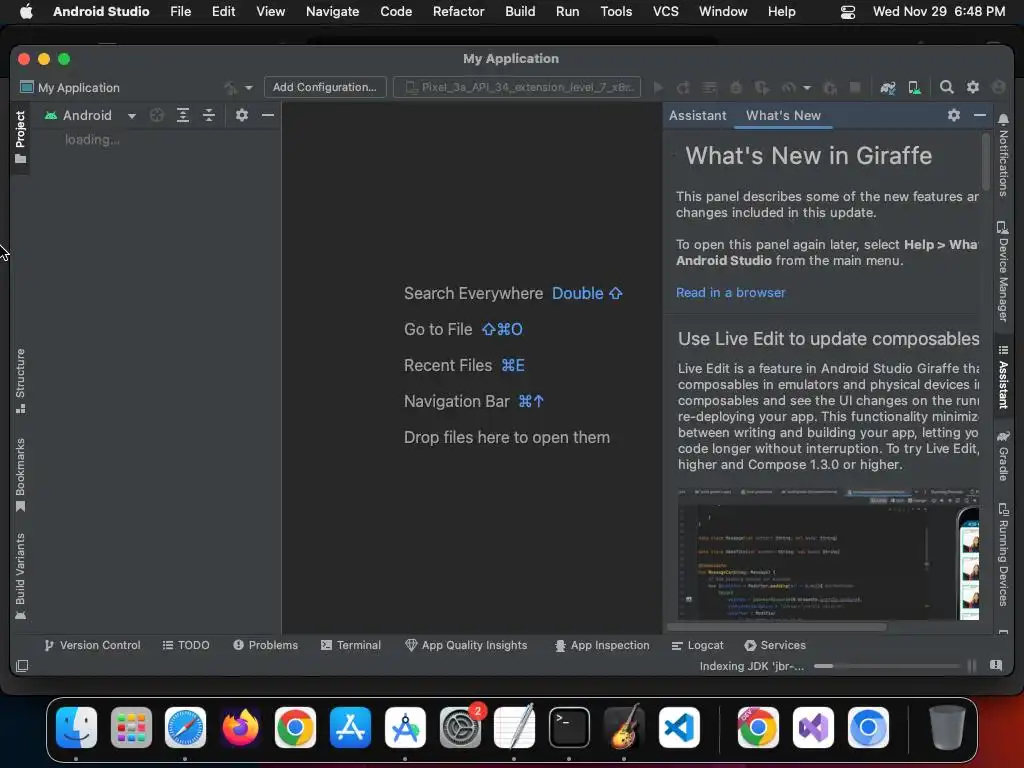
Task: Open the App Inspection tool window
Action: click(x=602, y=645)
